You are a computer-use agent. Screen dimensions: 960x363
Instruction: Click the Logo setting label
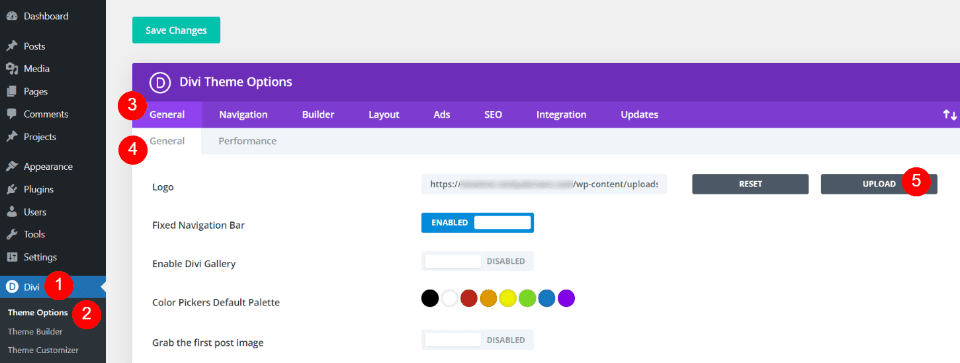point(163,187)
